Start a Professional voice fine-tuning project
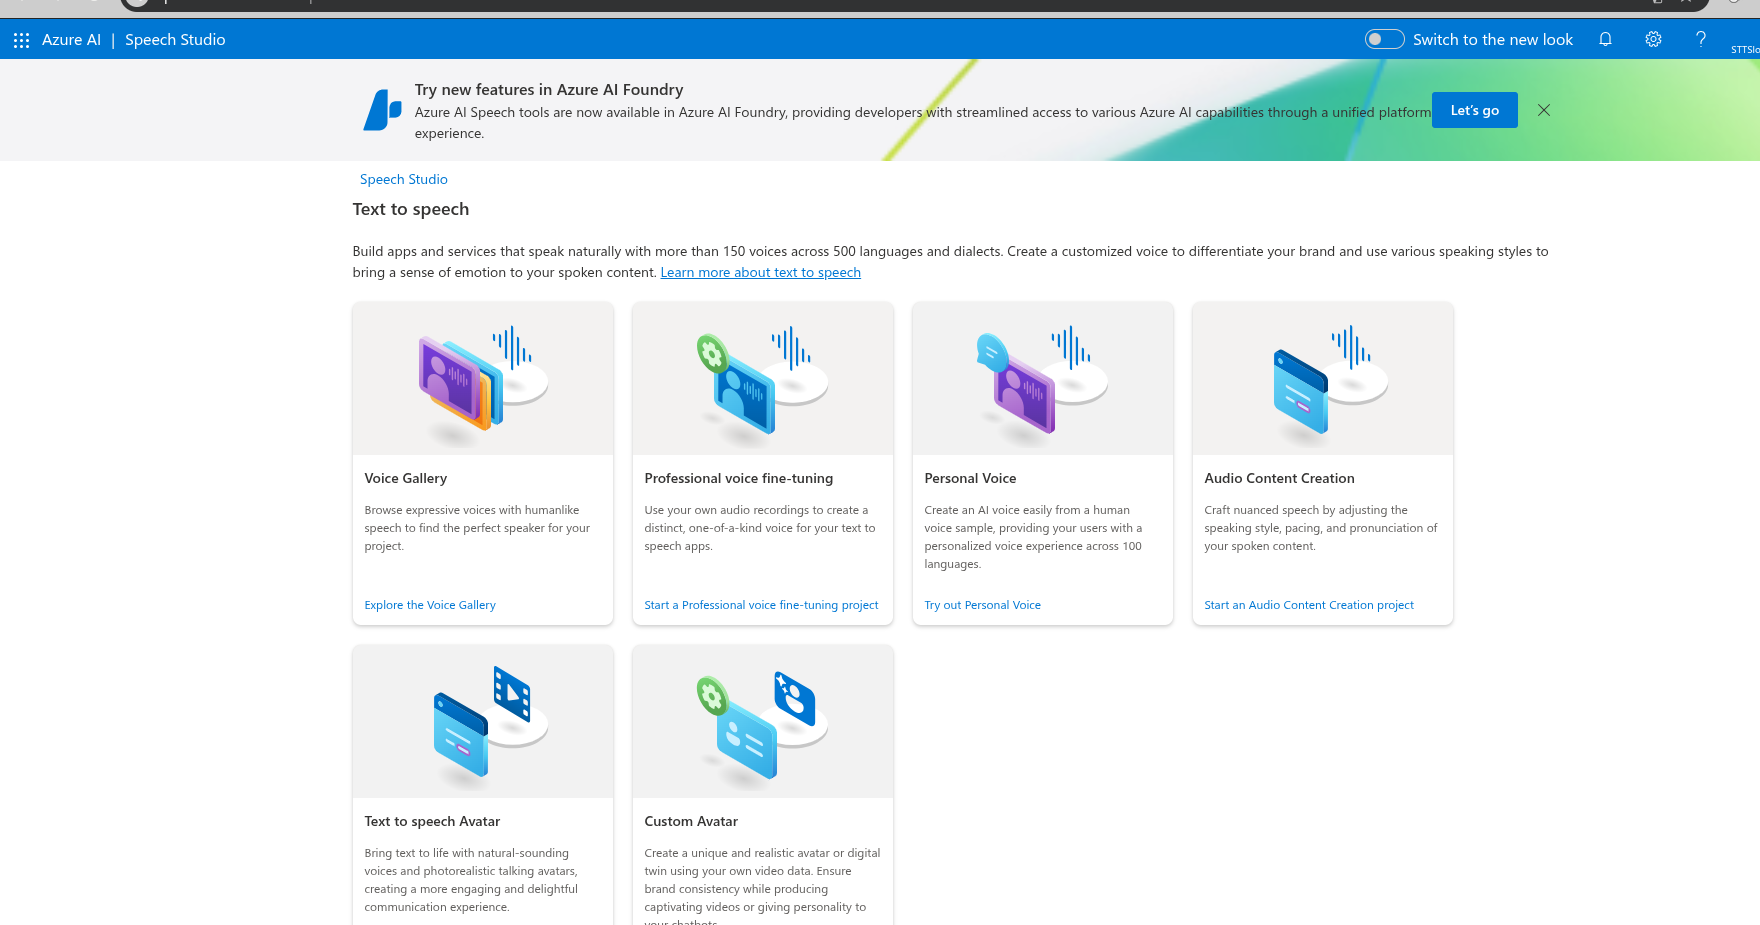The image size is (1760, 925). 761,605
